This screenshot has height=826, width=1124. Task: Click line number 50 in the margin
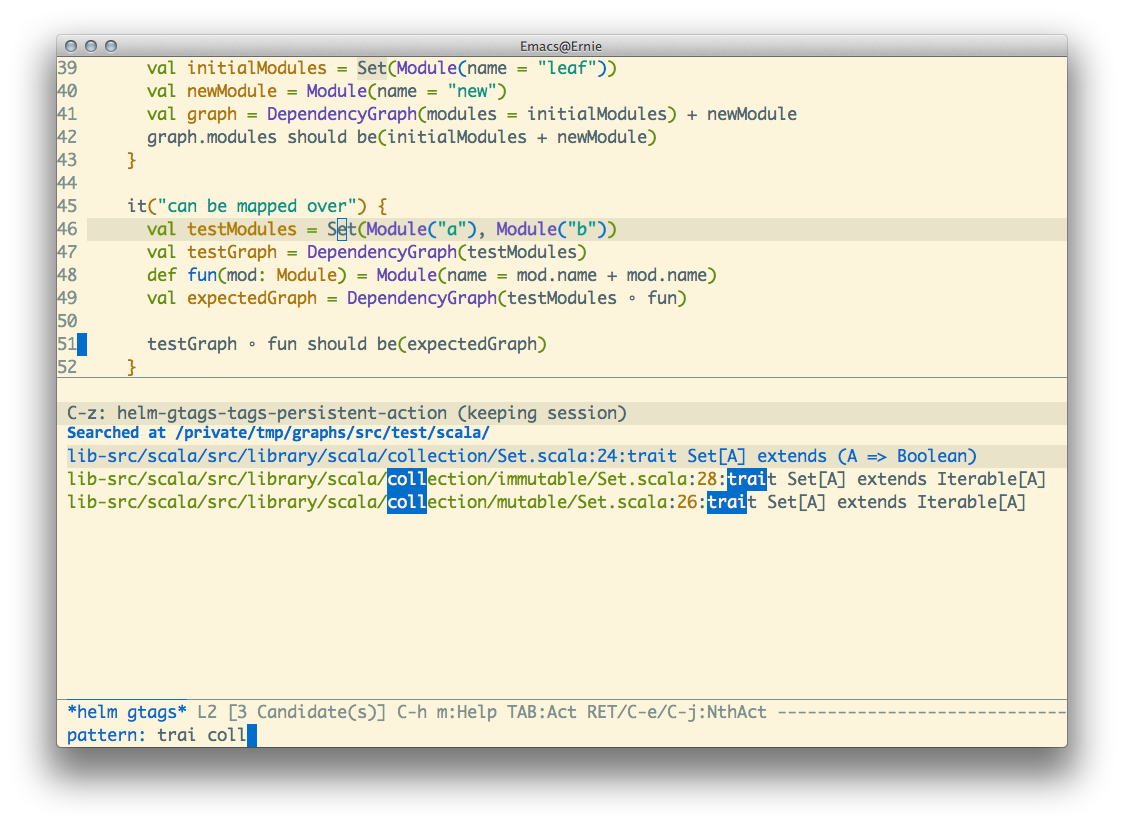pos(67,321)
